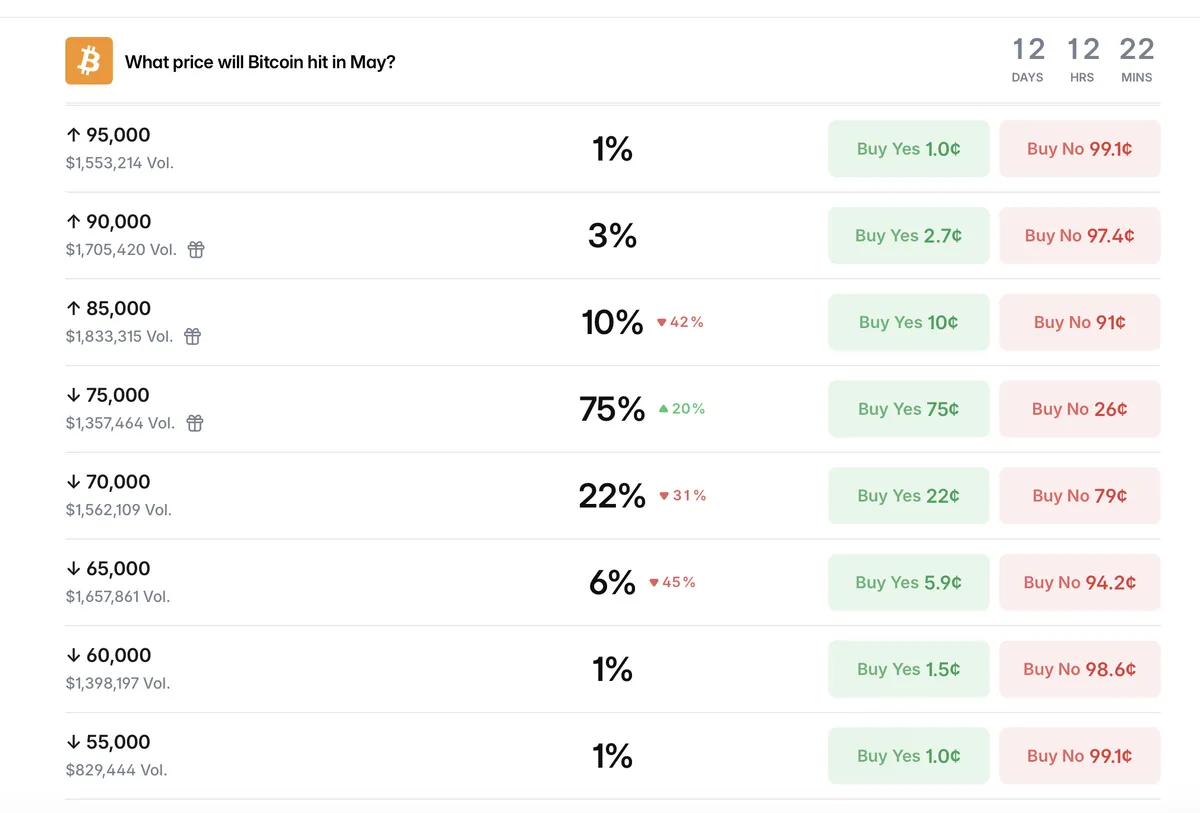This screenshot has width=1200, height=813.
Task: Buy No at 97.4¢ for ↑ 90,000
Action: pos(1080,236)
